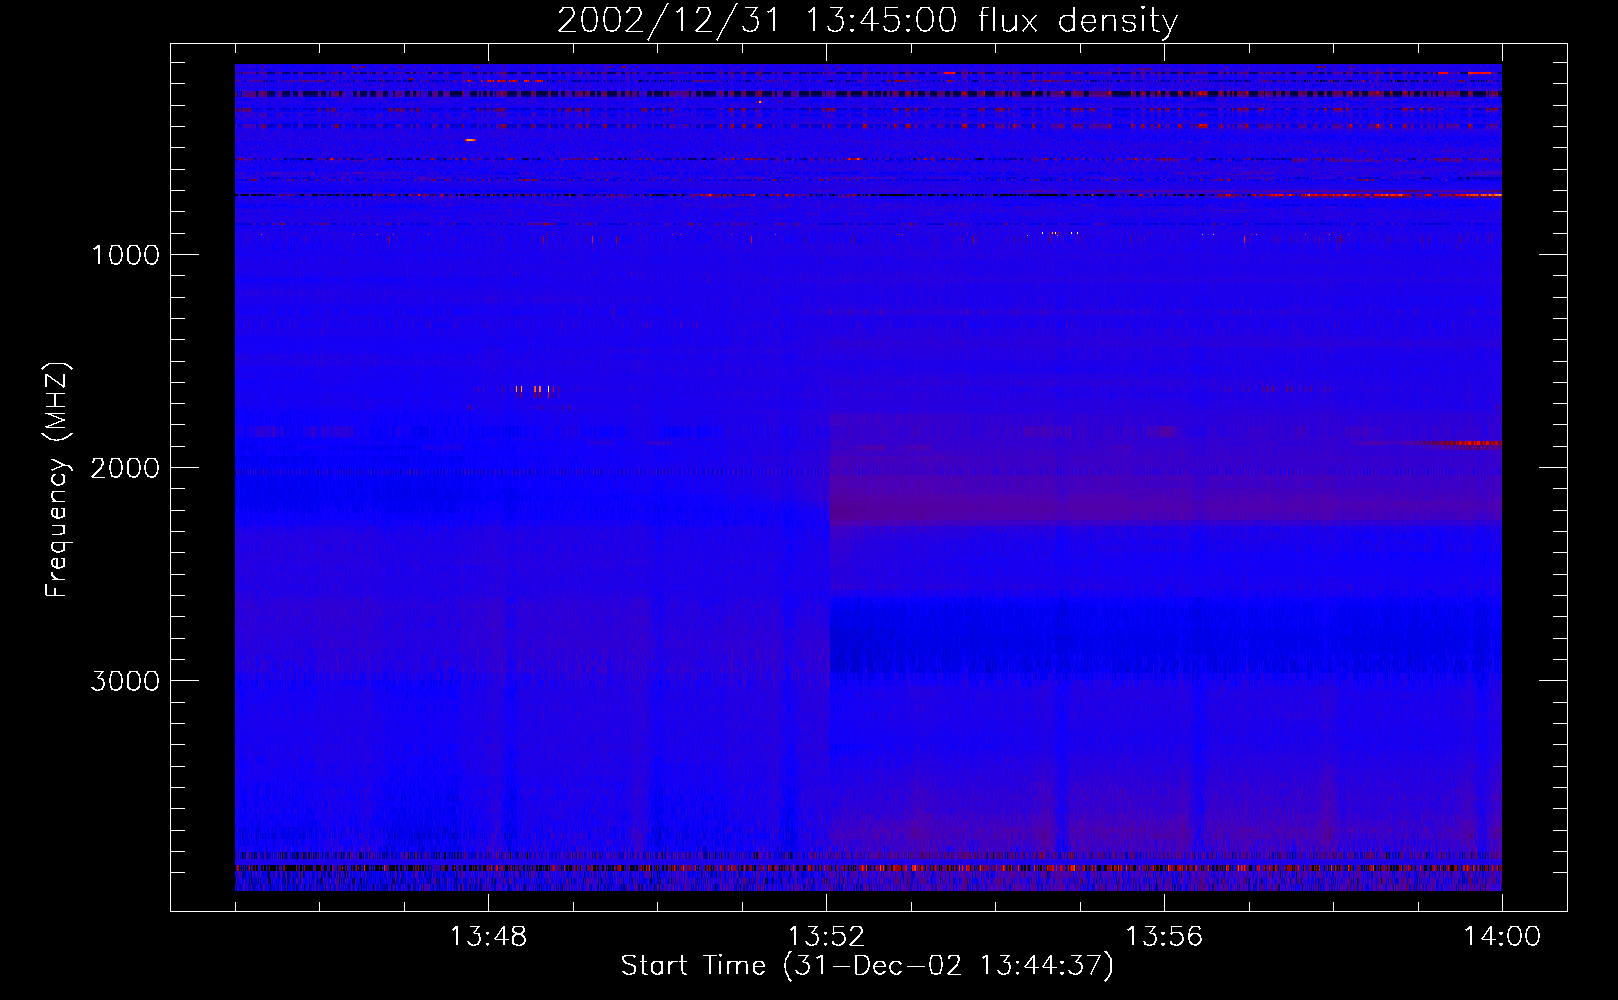The width and height of the screenshot is (1618, 1000).
Task: Click the 'Start Time (31-Dec-02 13:44:37)' axis label
Action: [x=867, y=966]
